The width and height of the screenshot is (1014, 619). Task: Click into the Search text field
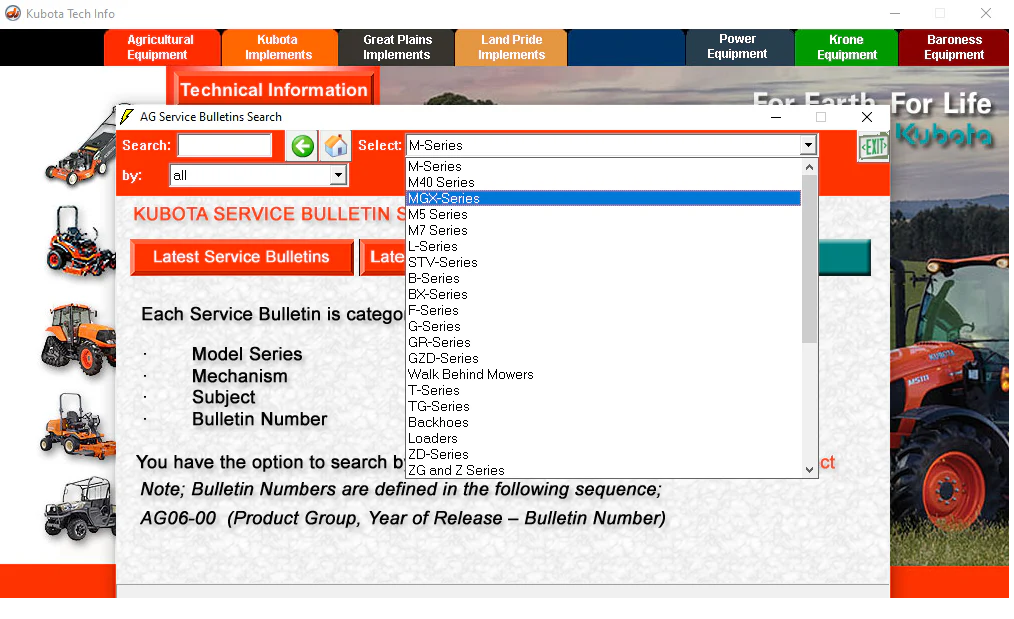point(225,146)
